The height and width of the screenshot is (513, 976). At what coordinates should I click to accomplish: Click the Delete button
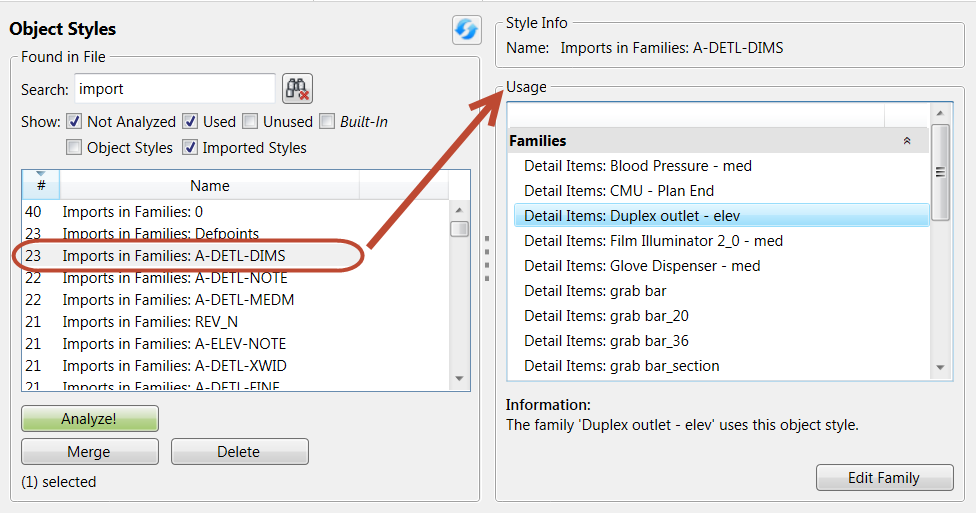[240, 451]
